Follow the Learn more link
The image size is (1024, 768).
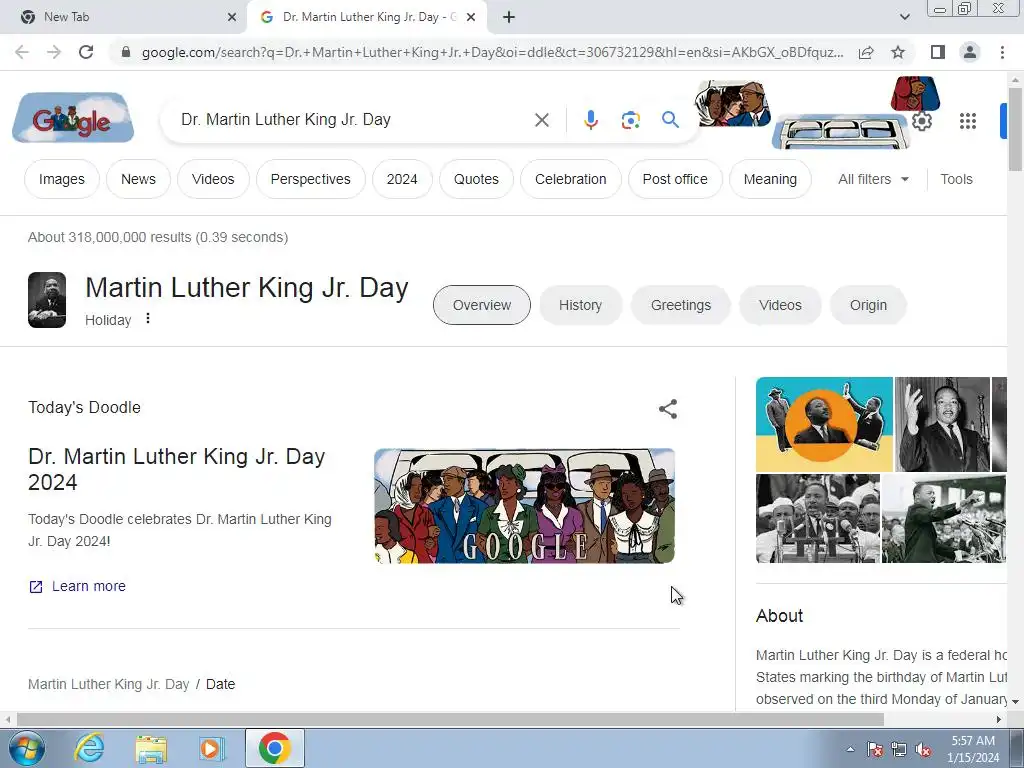click(x=77, y=586)
